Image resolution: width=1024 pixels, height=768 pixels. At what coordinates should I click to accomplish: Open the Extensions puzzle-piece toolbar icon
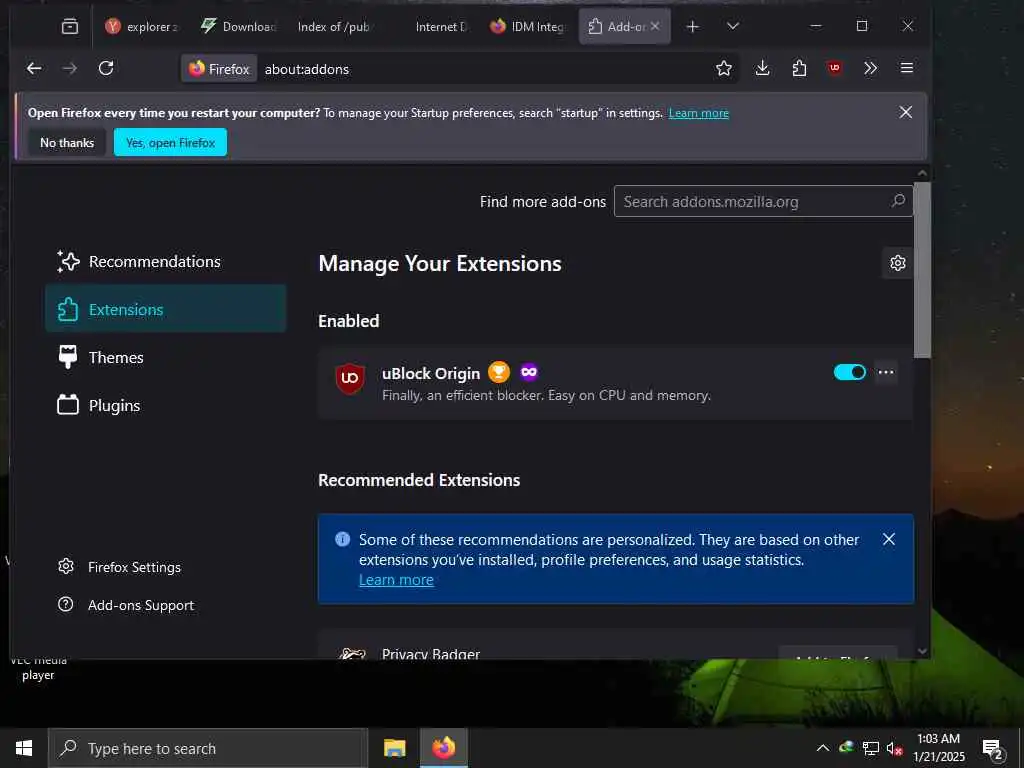point(799,69)
